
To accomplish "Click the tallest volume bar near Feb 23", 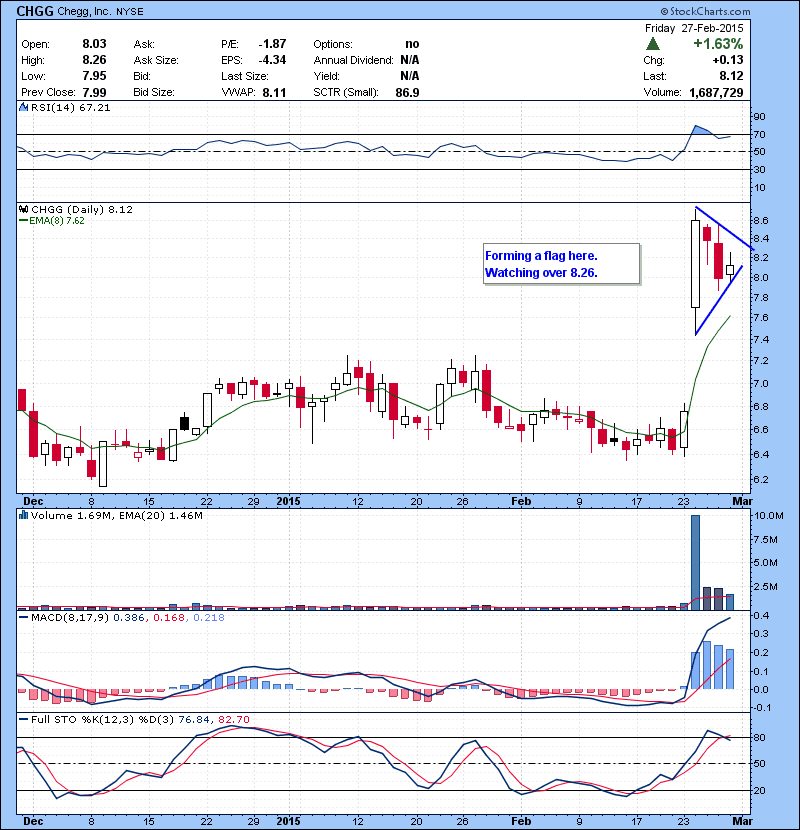I will (695, 562).
